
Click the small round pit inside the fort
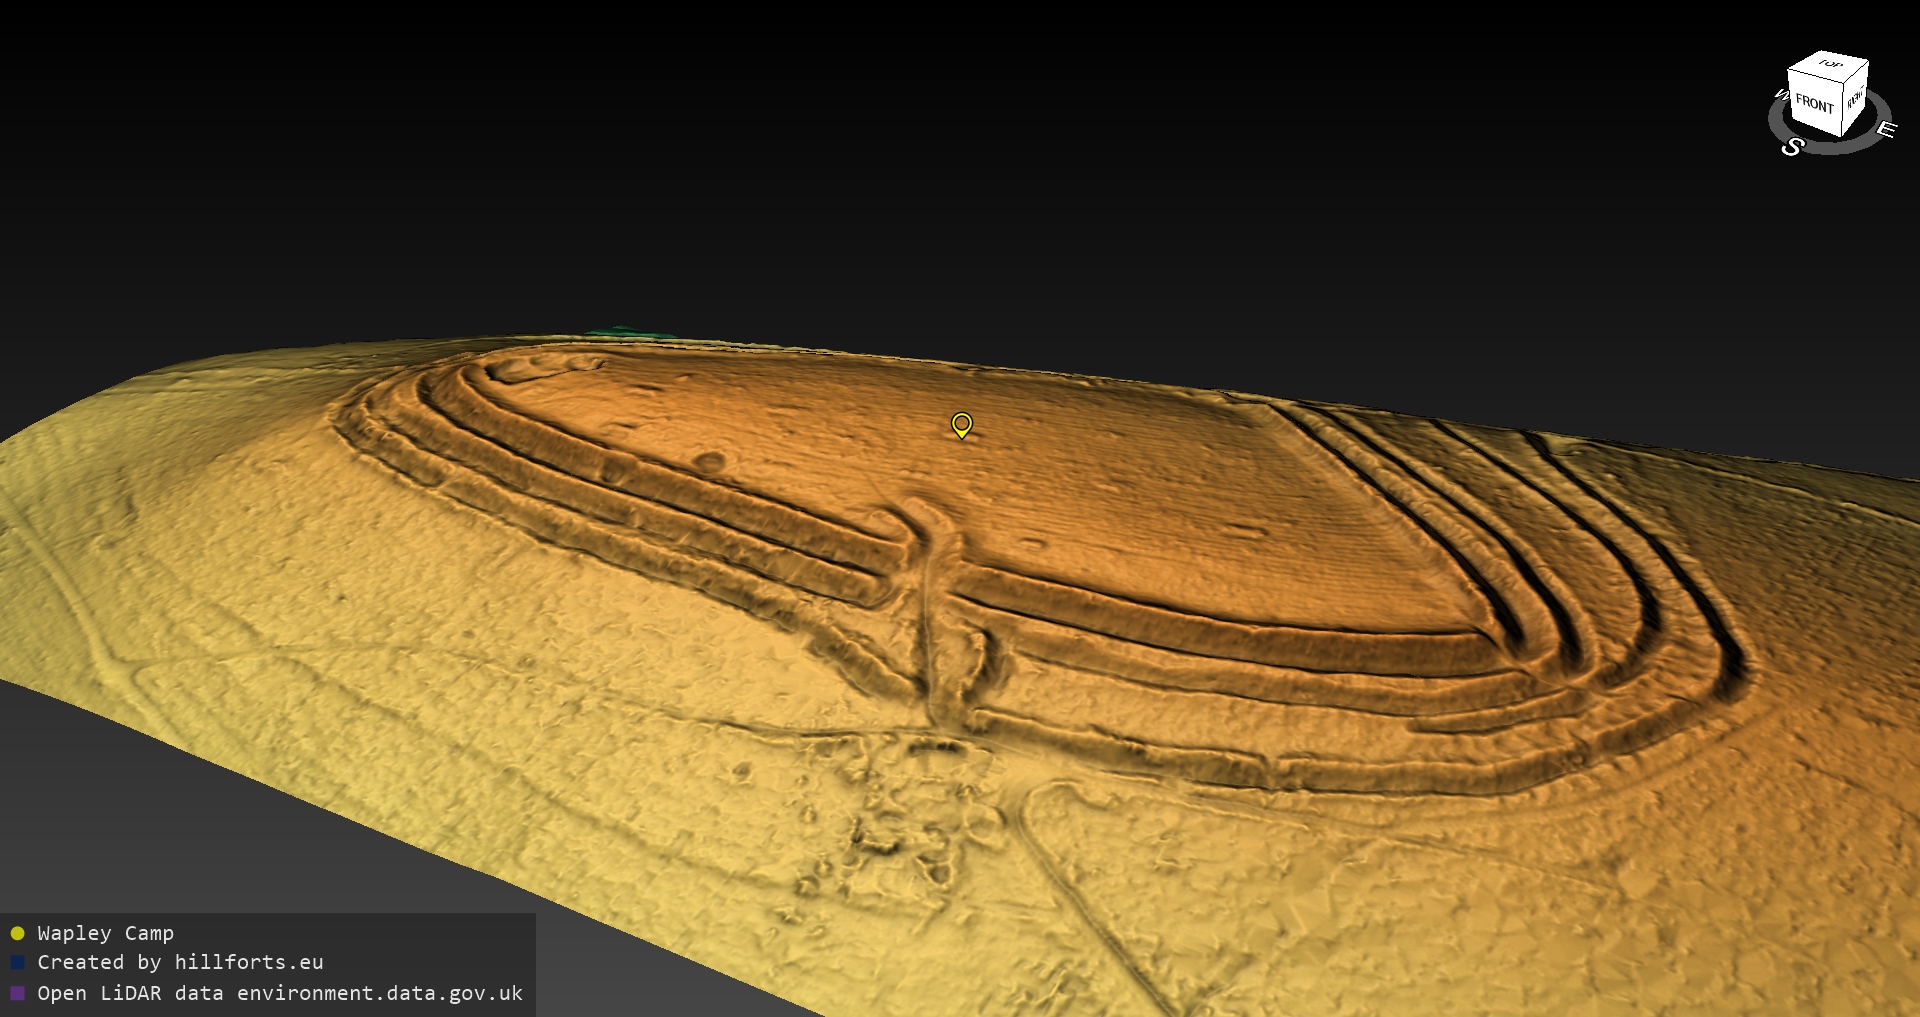709,461
